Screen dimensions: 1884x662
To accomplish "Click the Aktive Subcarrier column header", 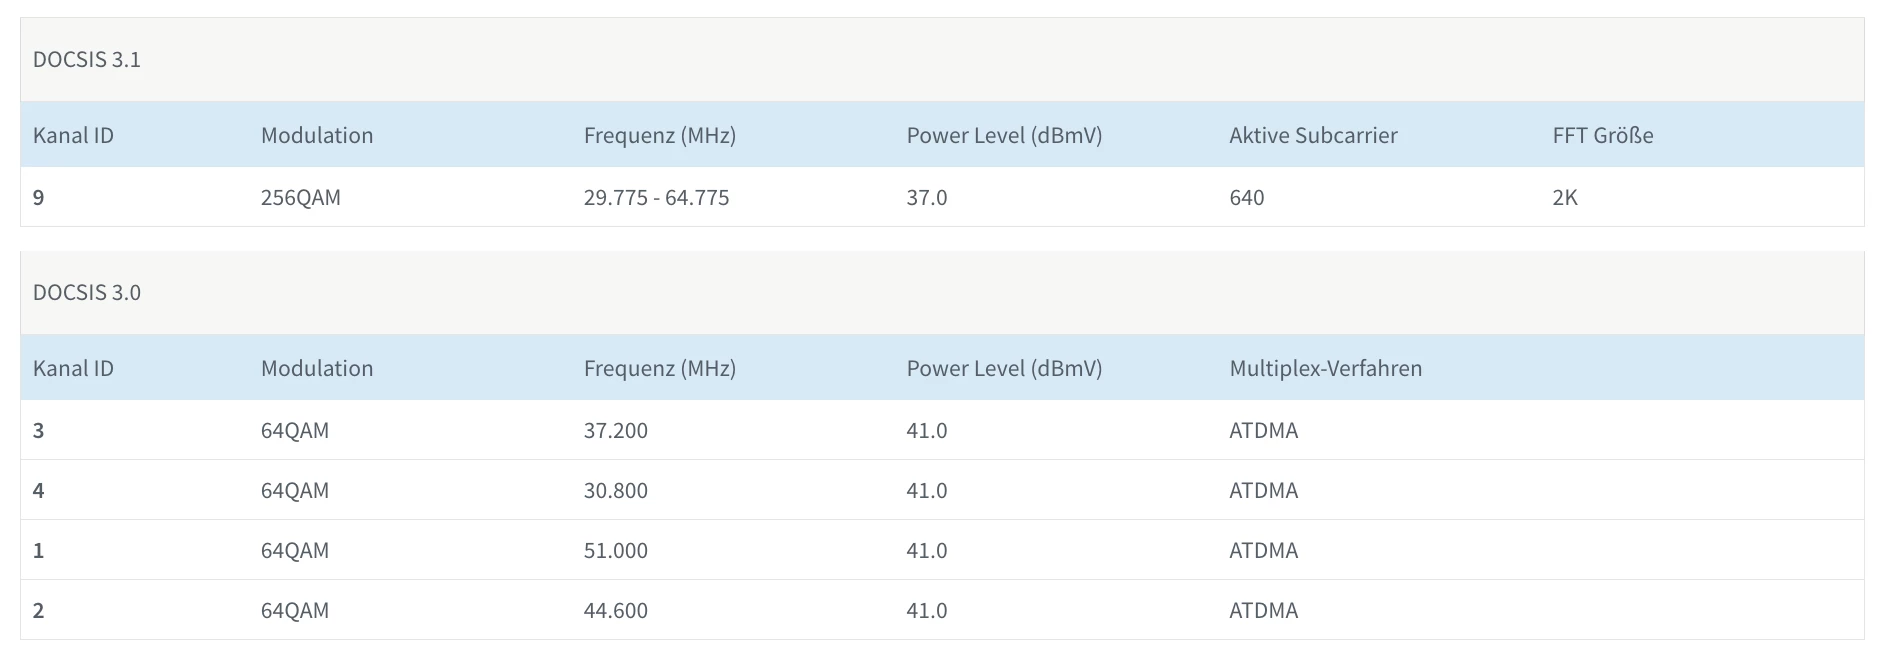I will tap(1313, 136).
